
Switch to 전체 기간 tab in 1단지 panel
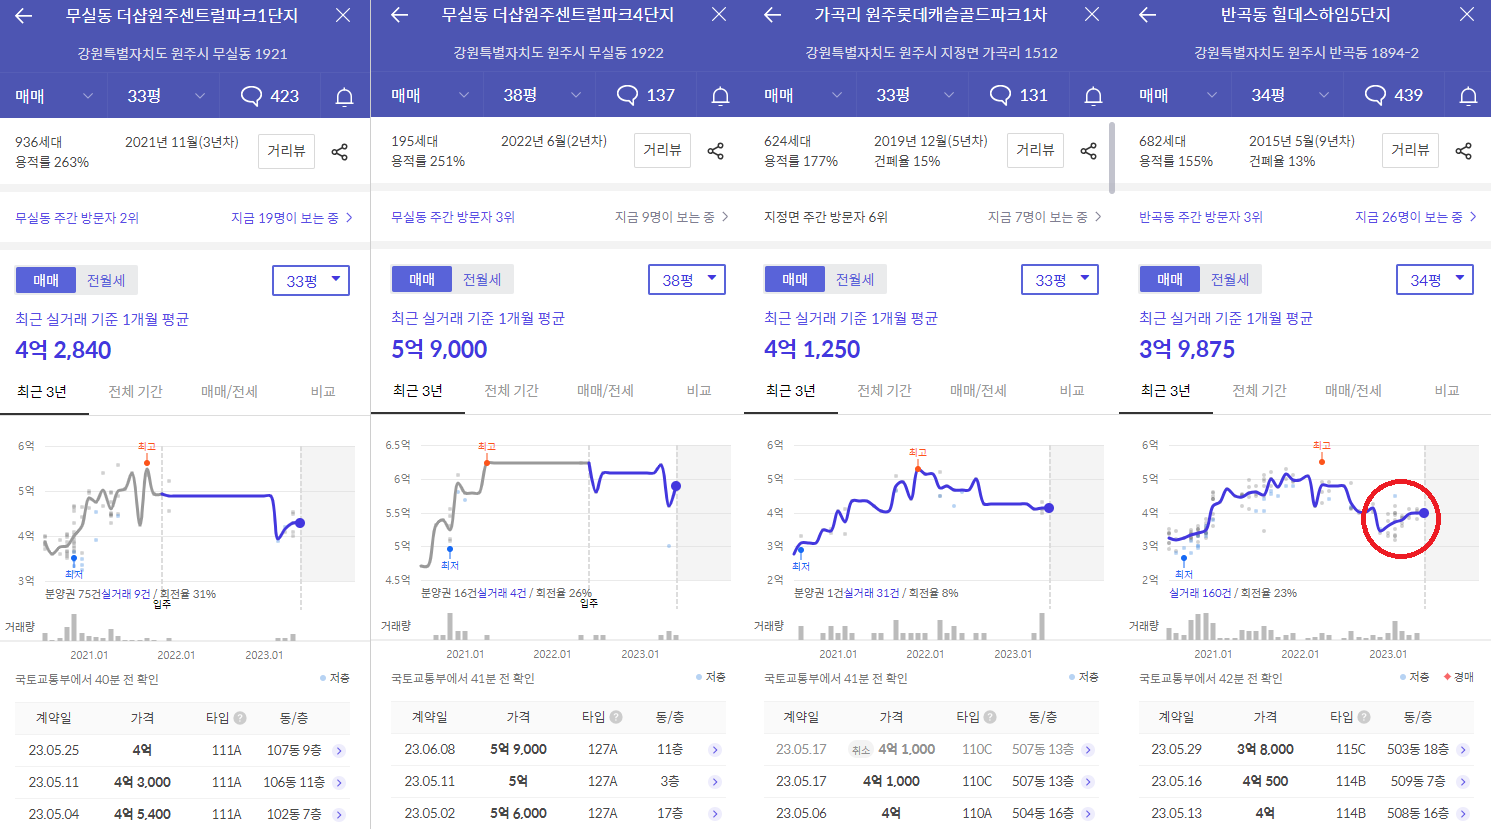tap(135, 392)
